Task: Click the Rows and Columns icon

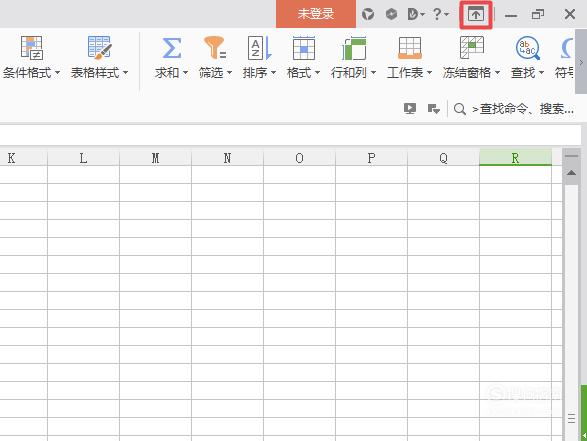Action: point(354,48)
